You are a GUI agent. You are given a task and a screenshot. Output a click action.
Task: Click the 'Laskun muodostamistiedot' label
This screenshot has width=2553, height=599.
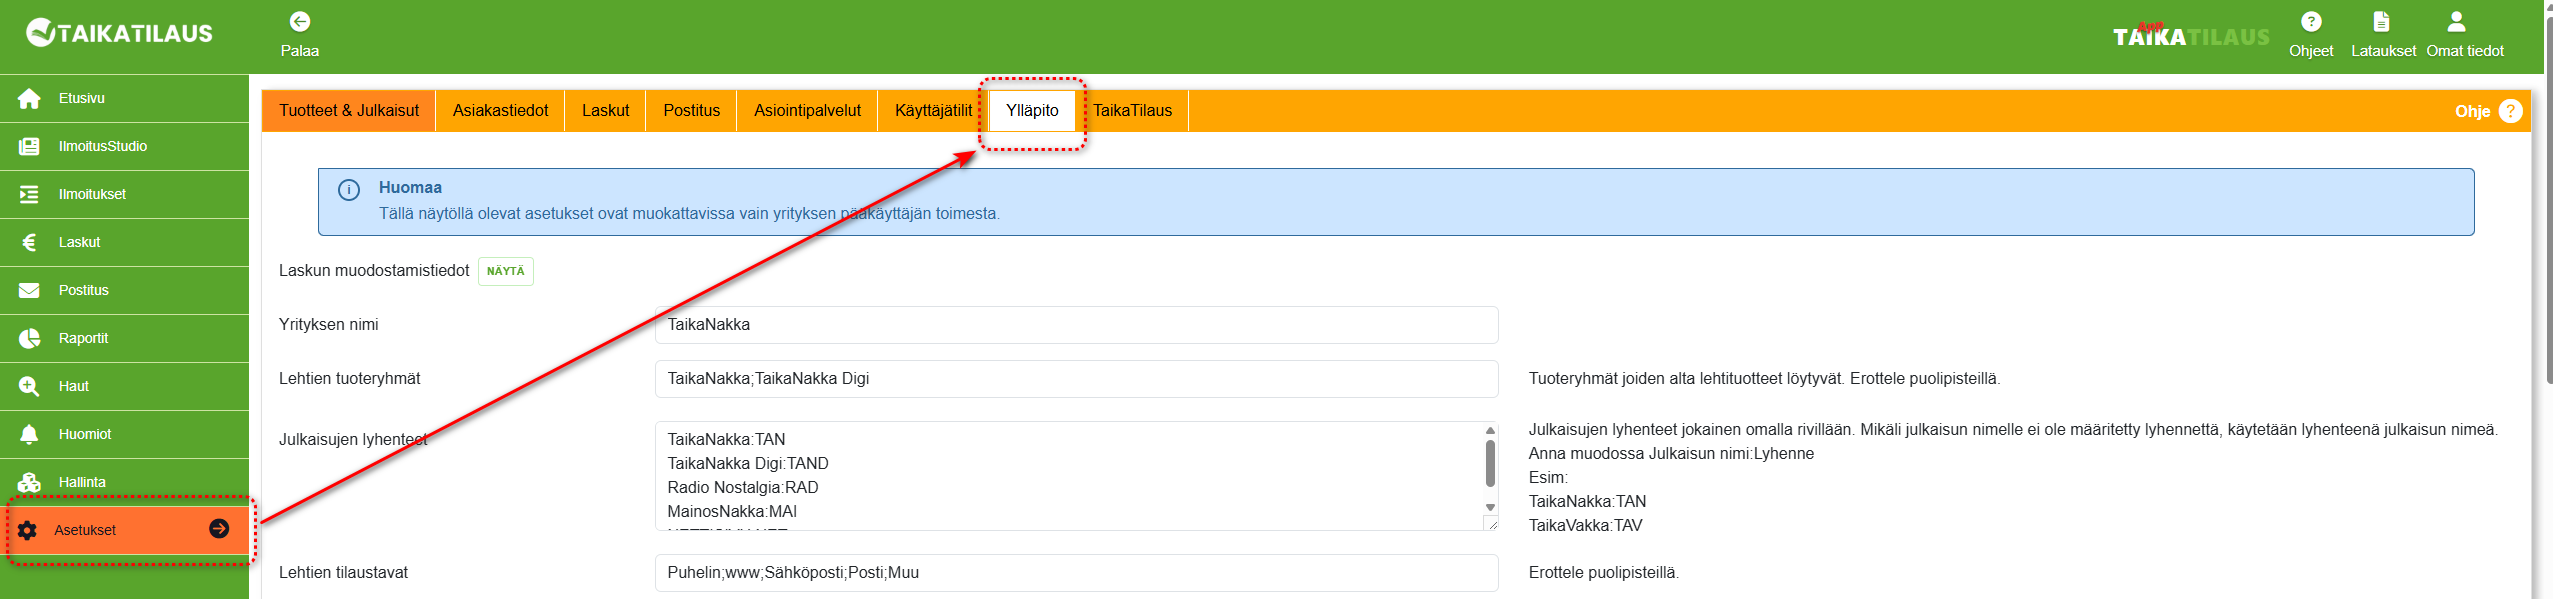[374, 271]
